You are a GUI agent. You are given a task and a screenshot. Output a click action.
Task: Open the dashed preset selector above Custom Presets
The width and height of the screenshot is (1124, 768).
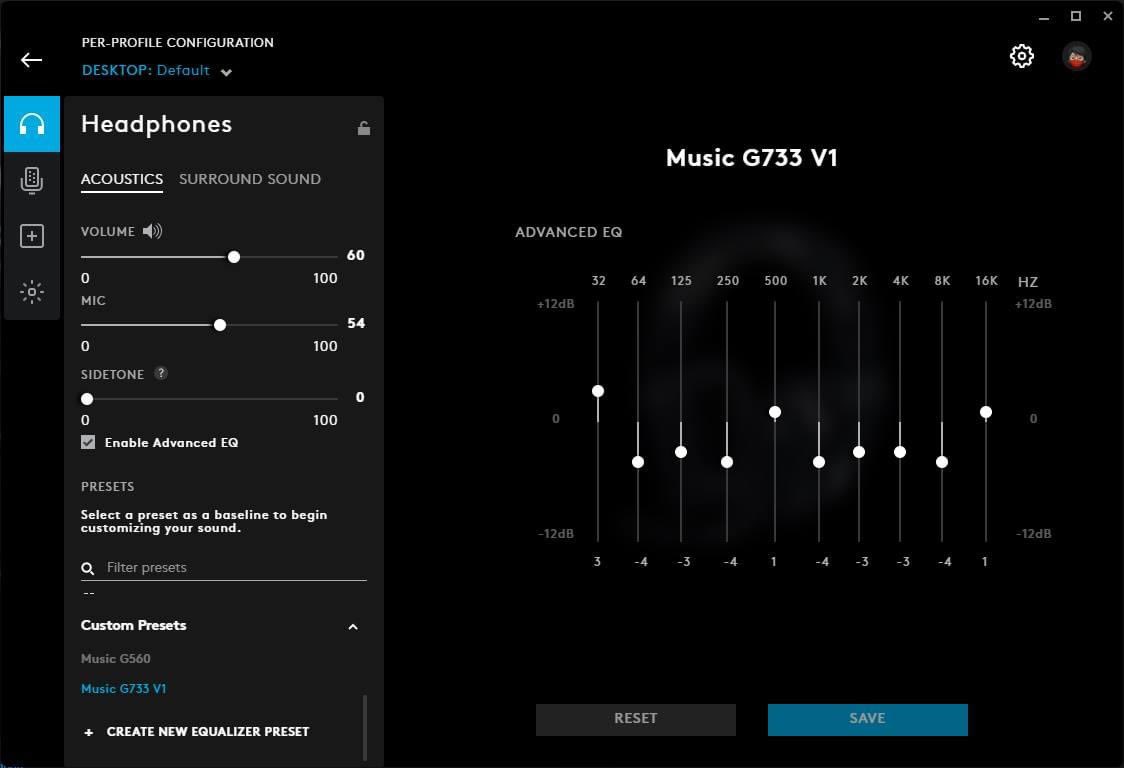pos(88,592)
